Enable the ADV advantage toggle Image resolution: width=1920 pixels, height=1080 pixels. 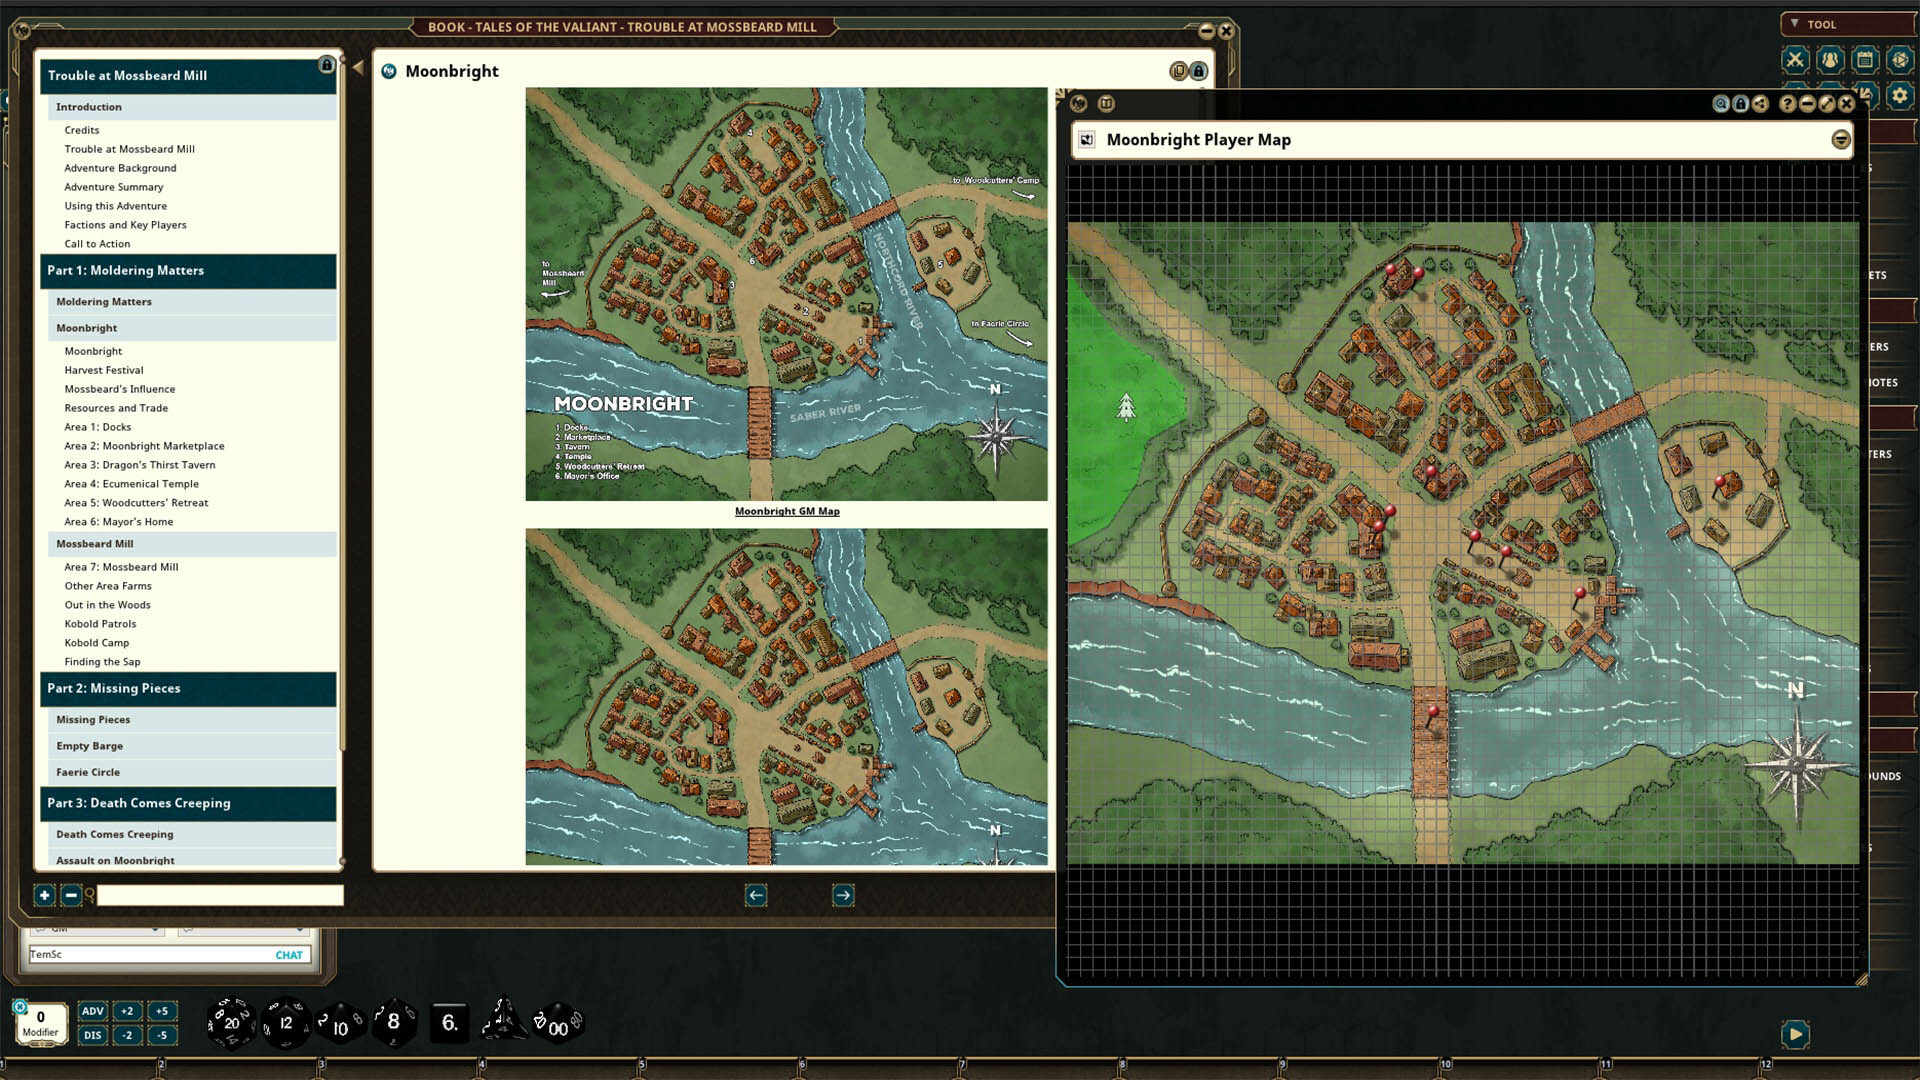93,1011
